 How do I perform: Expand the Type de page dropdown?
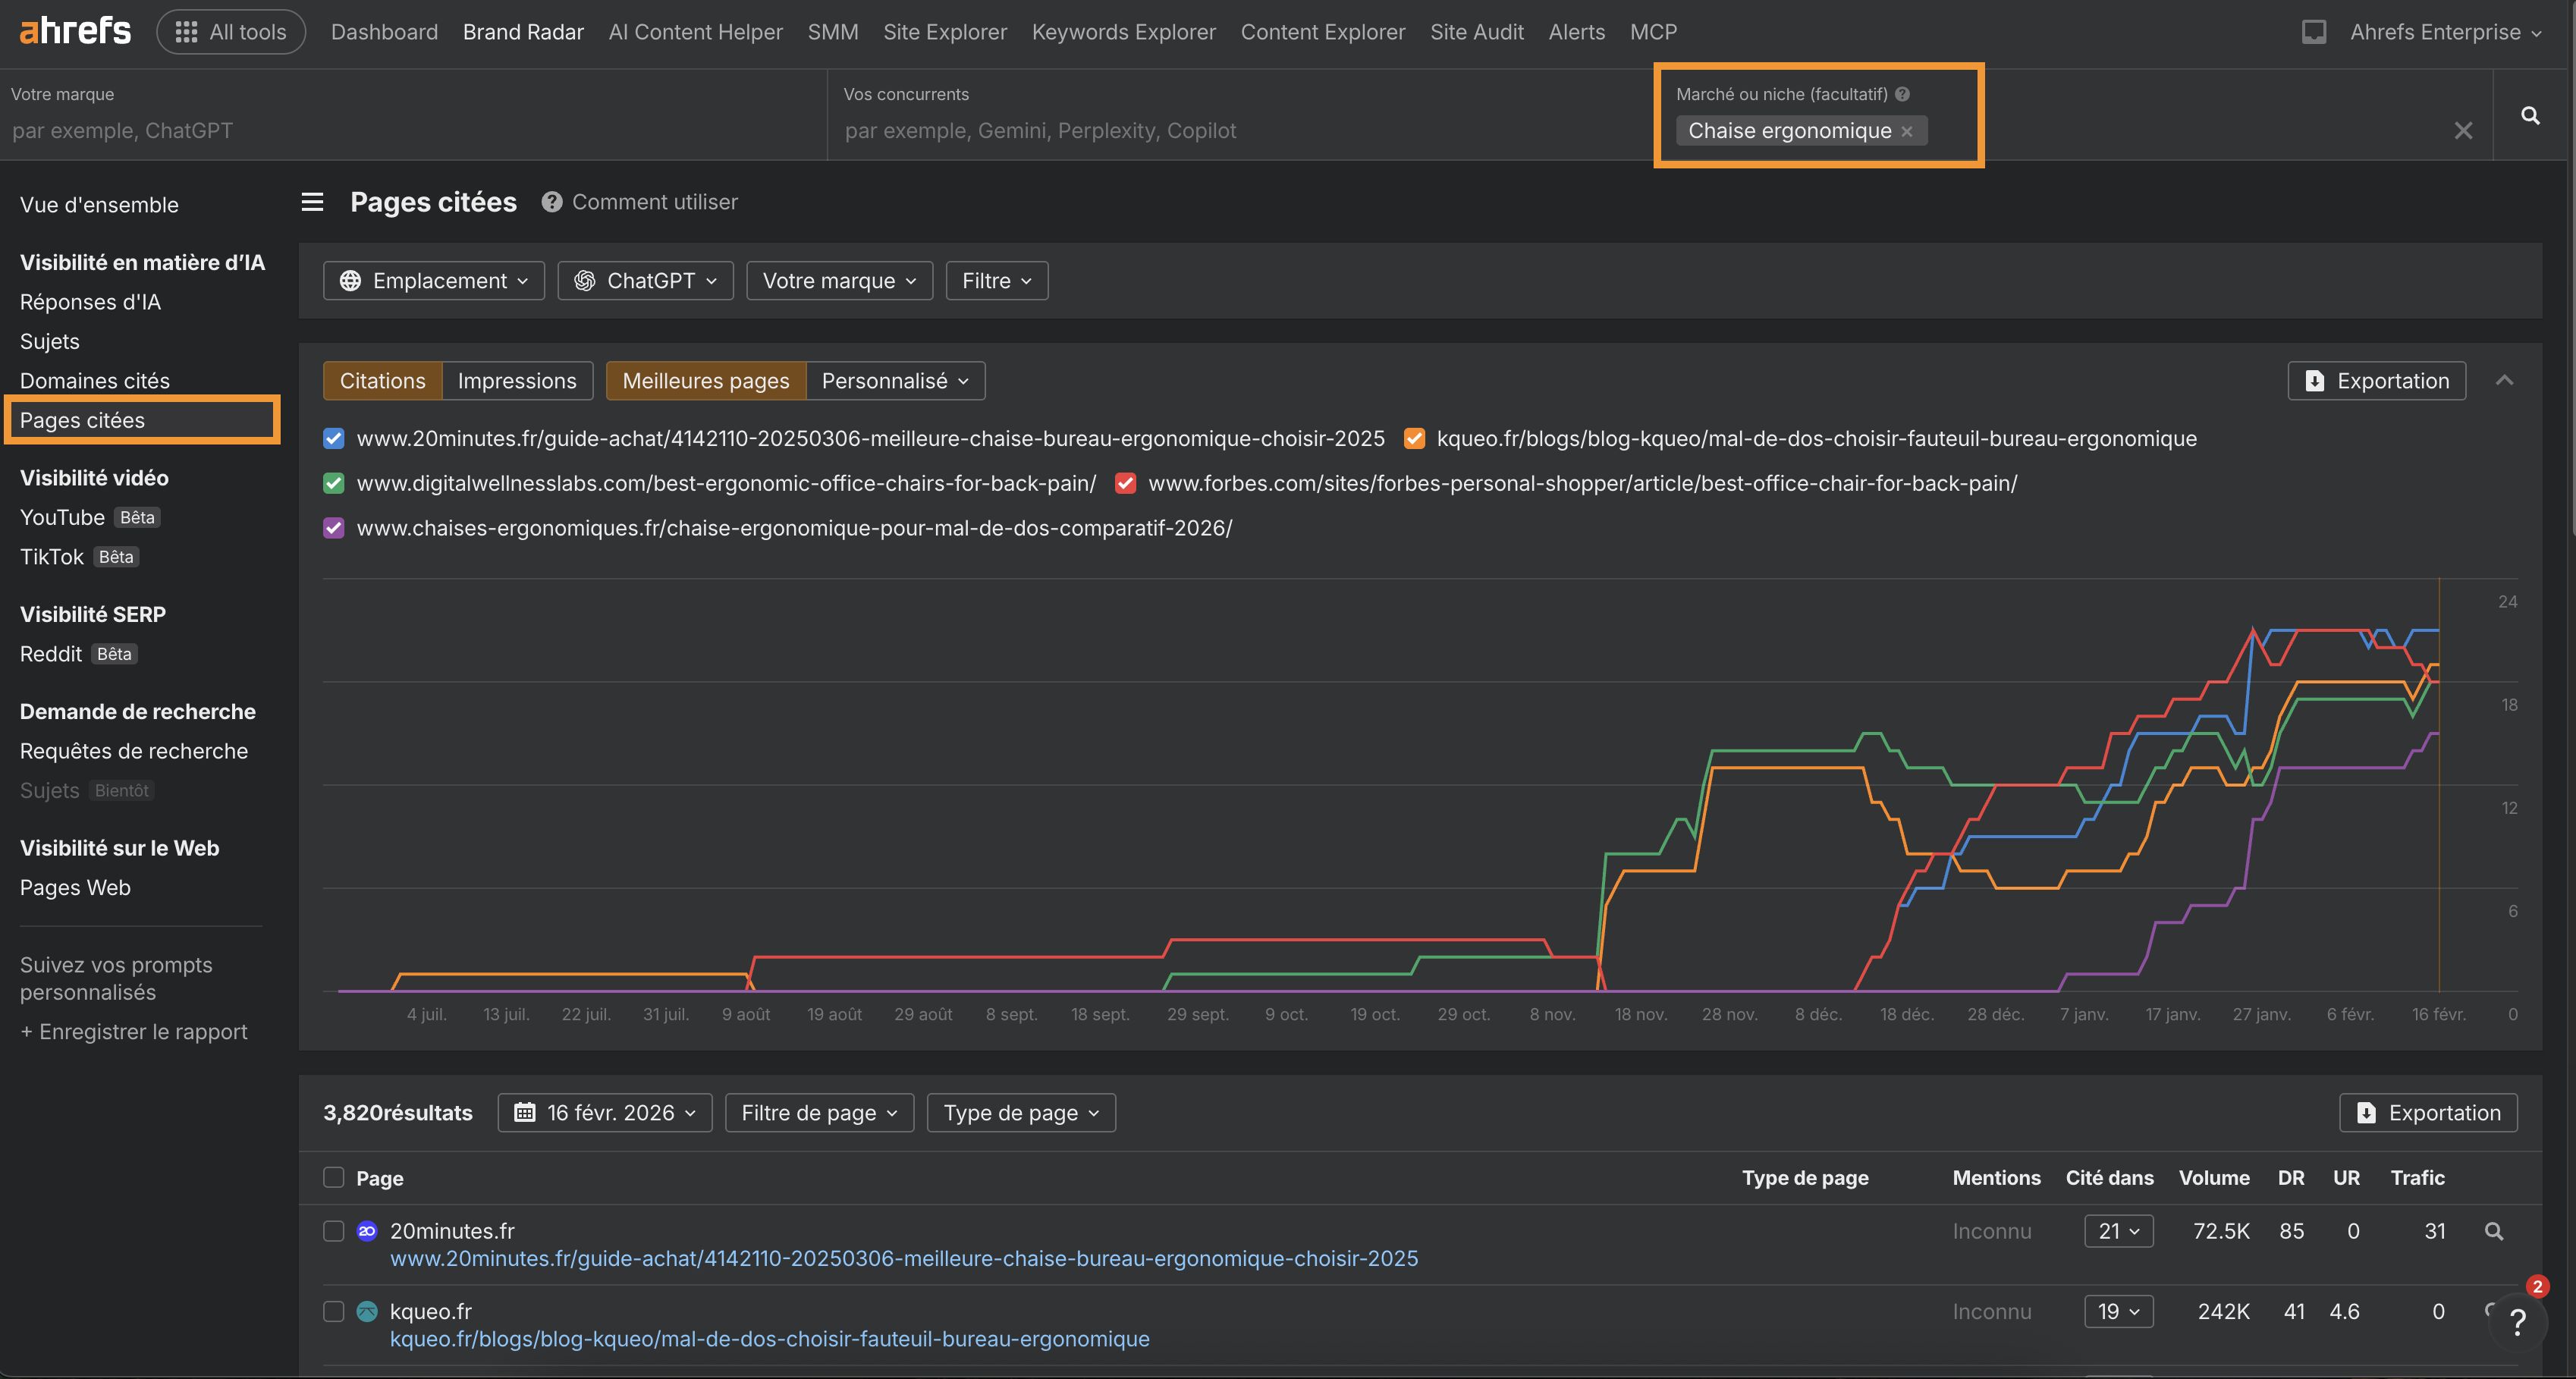coord(1020,1112)
